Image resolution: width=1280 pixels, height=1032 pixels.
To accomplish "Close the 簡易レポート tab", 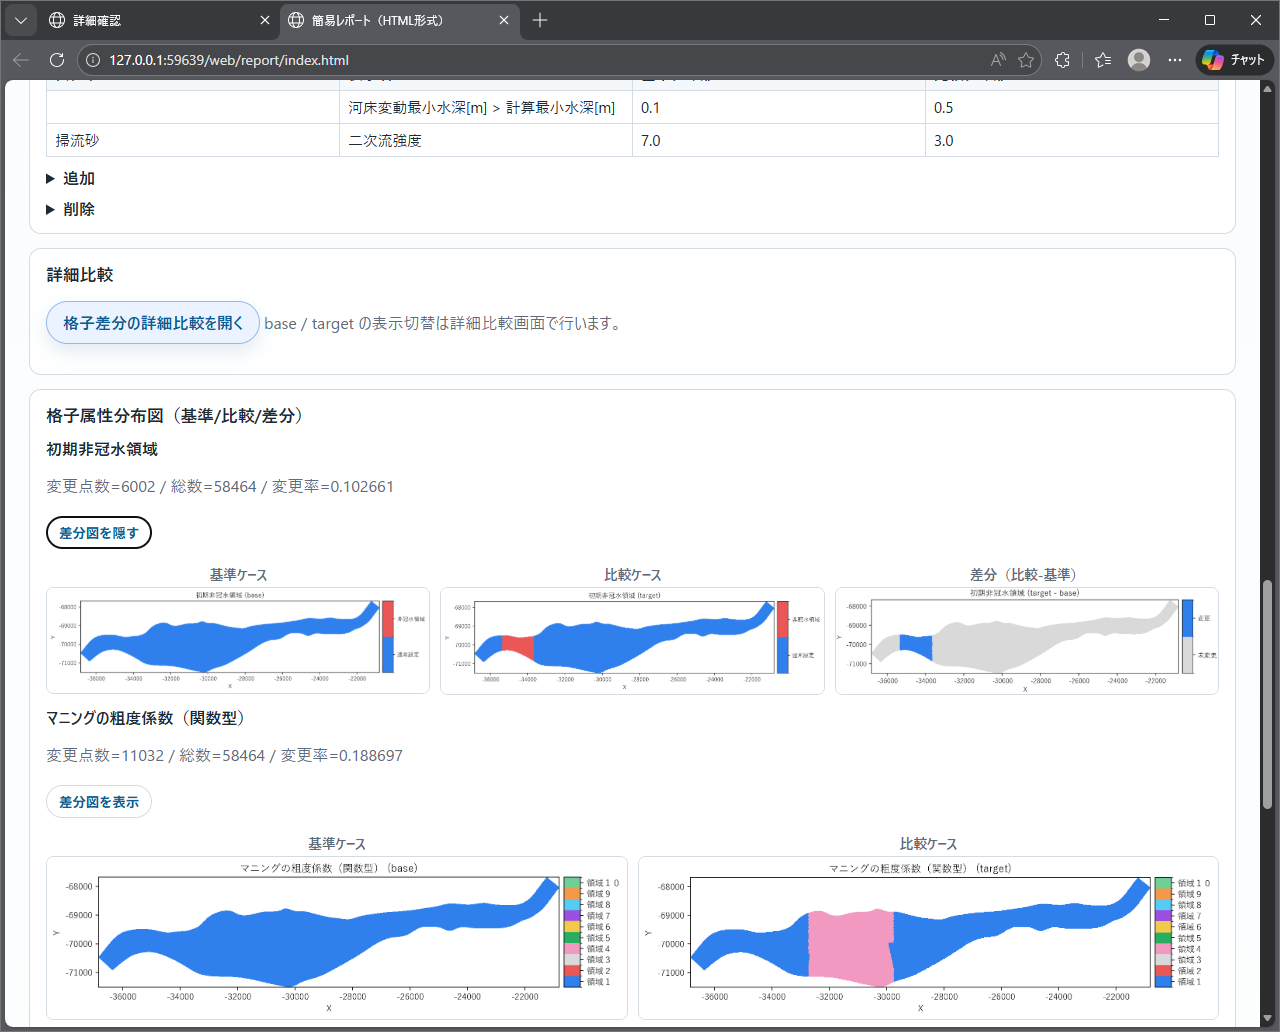I will pyautogui.click(x=504, y=20).
